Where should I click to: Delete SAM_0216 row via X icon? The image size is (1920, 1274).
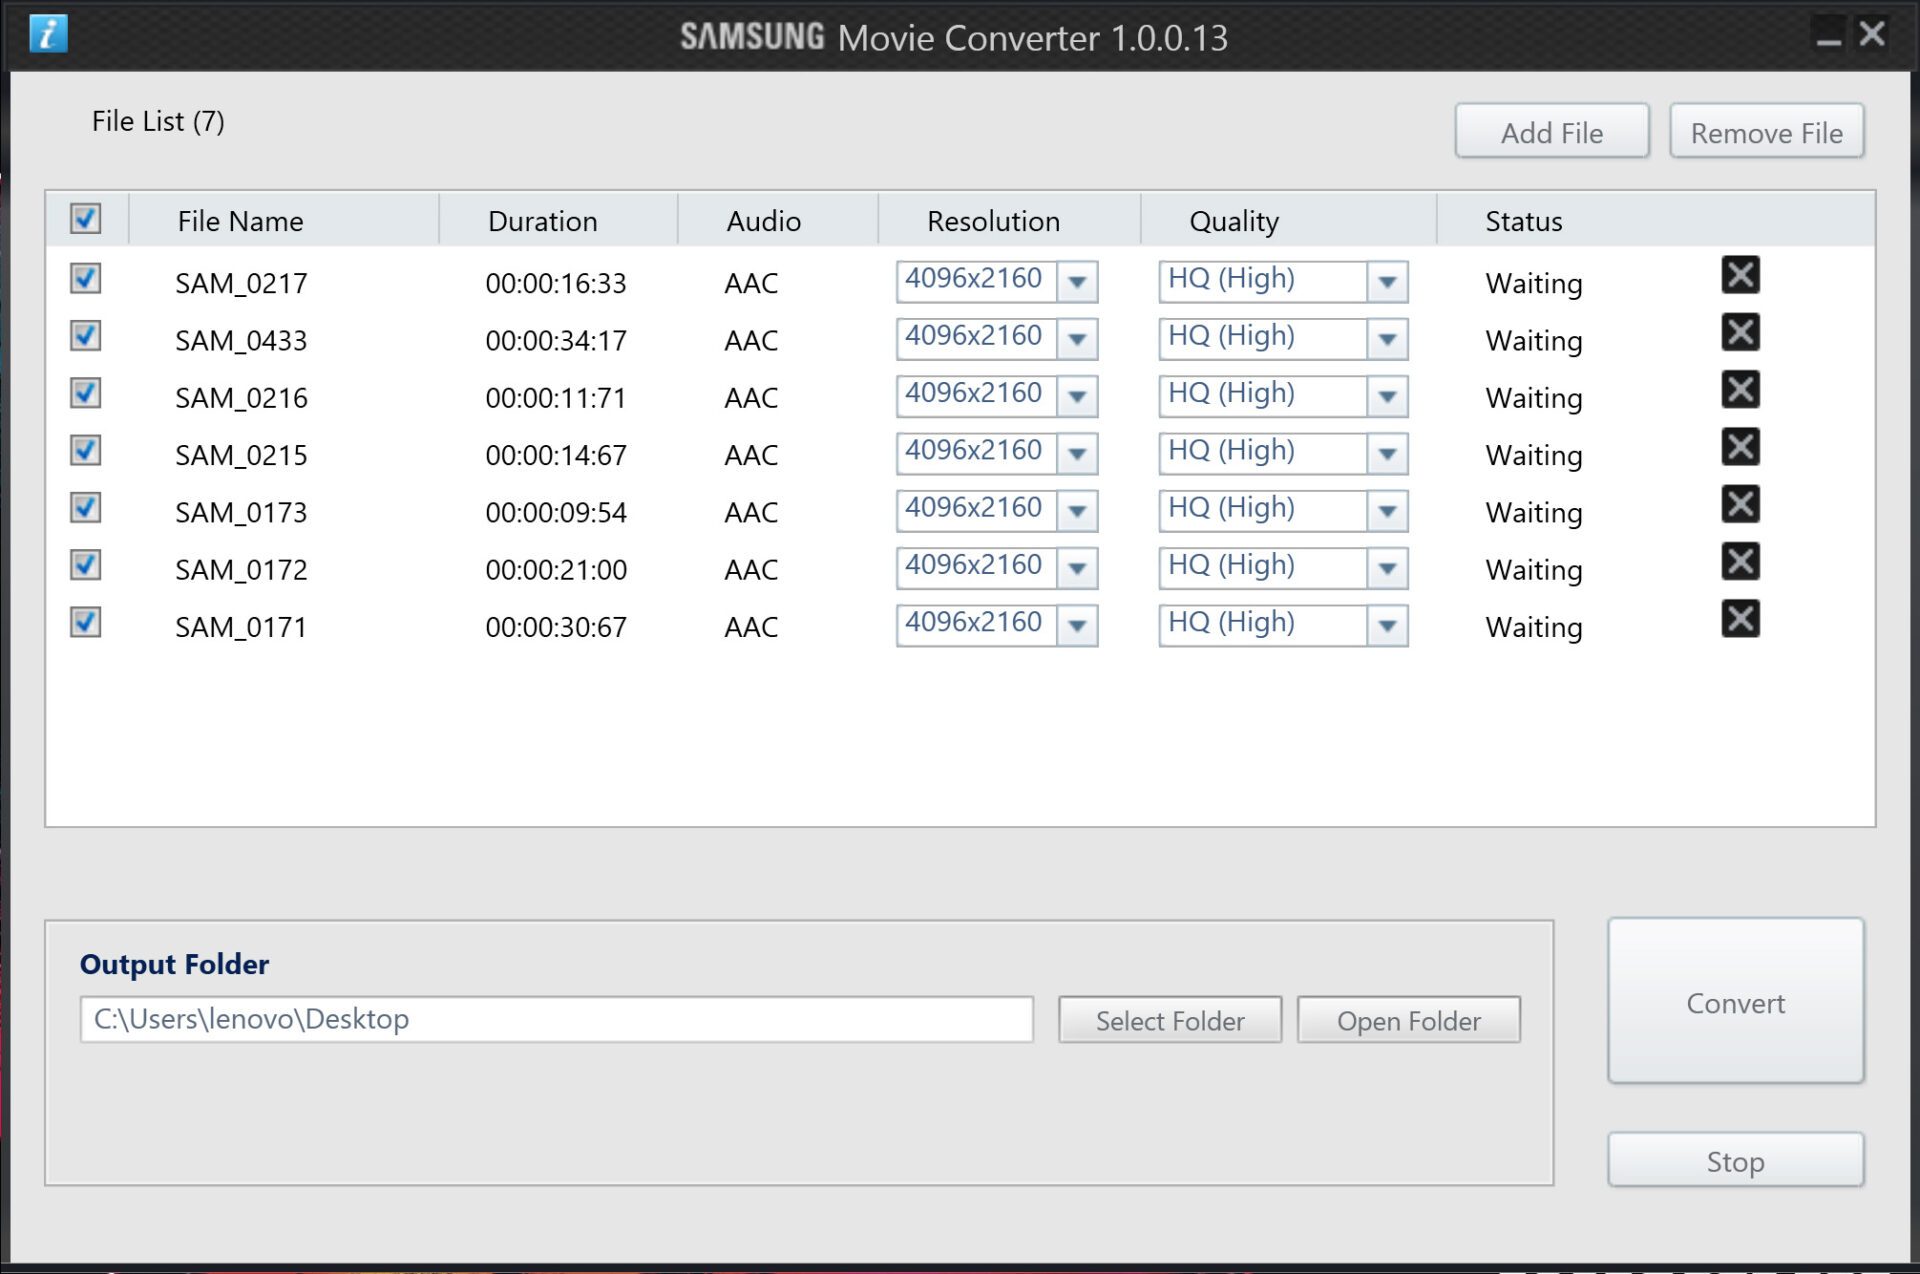[1740, 389]
